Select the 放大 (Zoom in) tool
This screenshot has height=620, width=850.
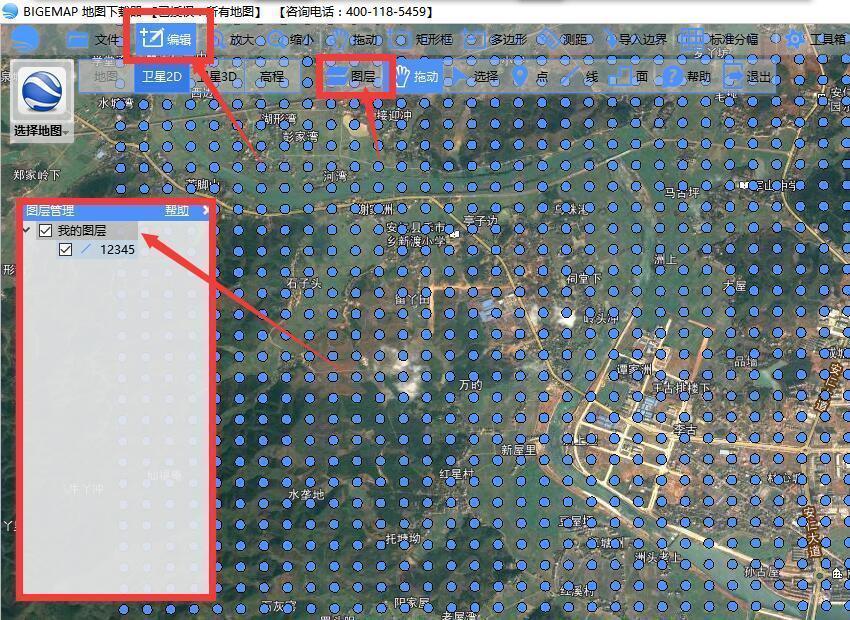point(232,40)
